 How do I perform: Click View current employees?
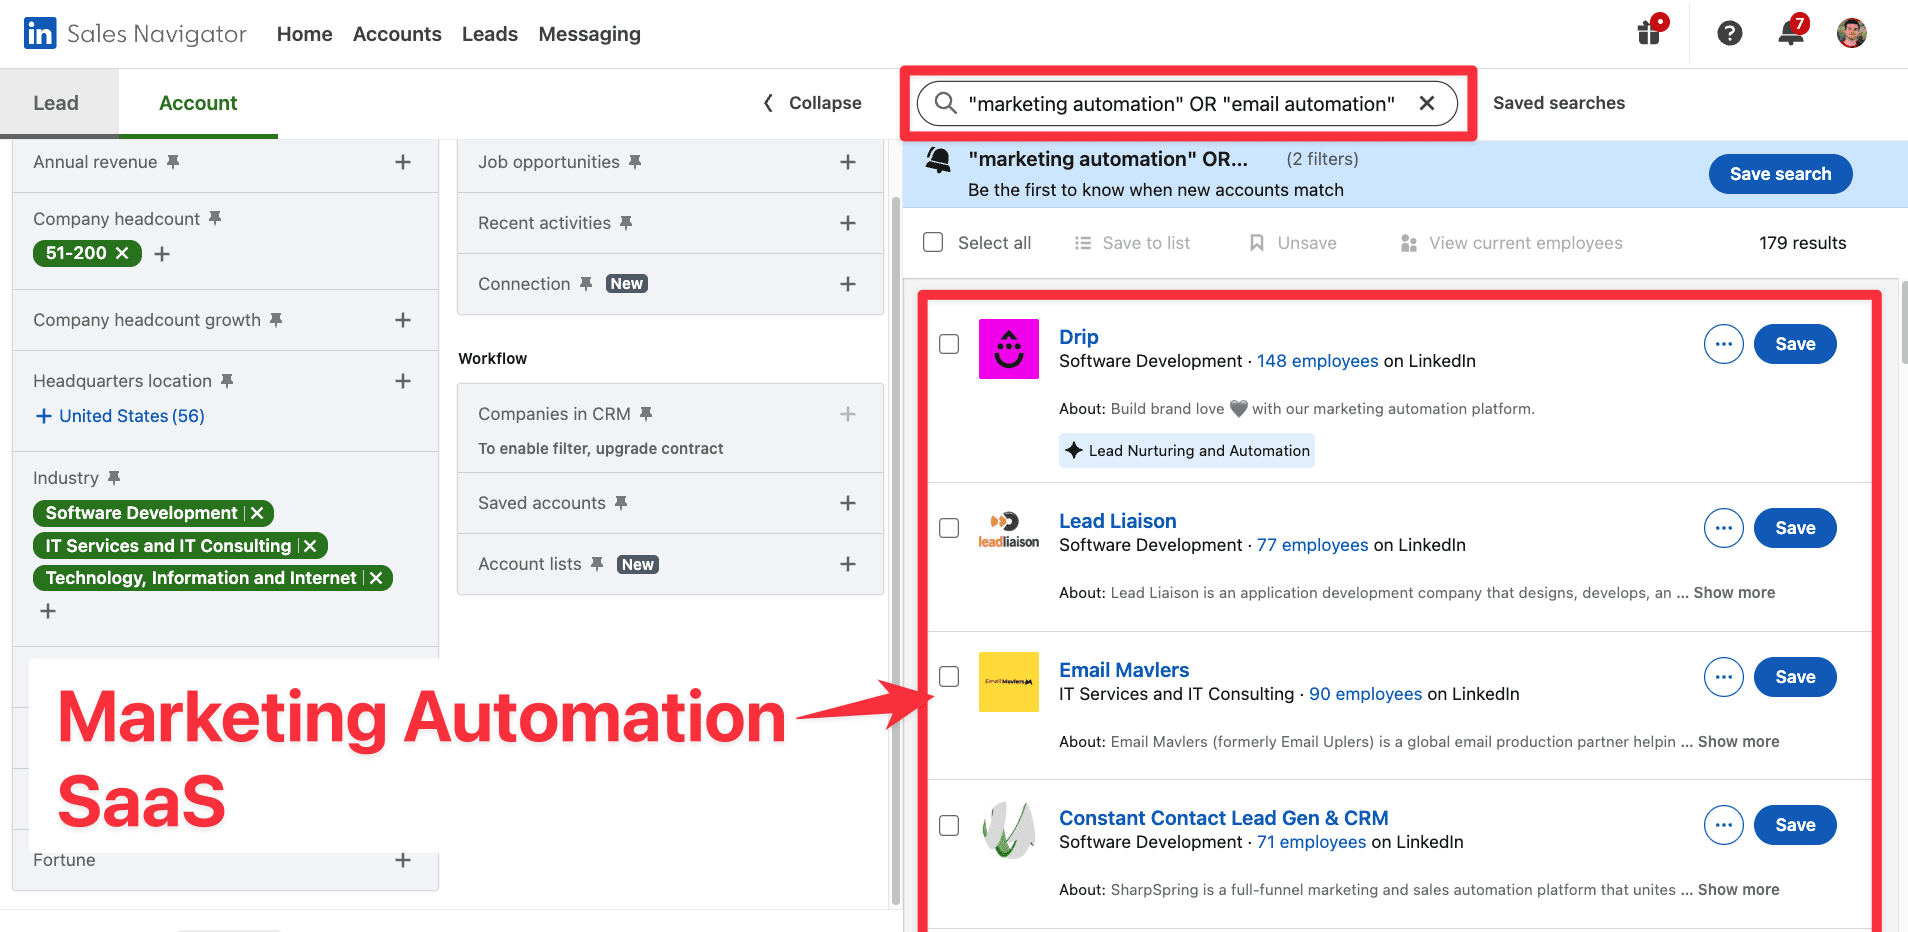coord(1511,243)
